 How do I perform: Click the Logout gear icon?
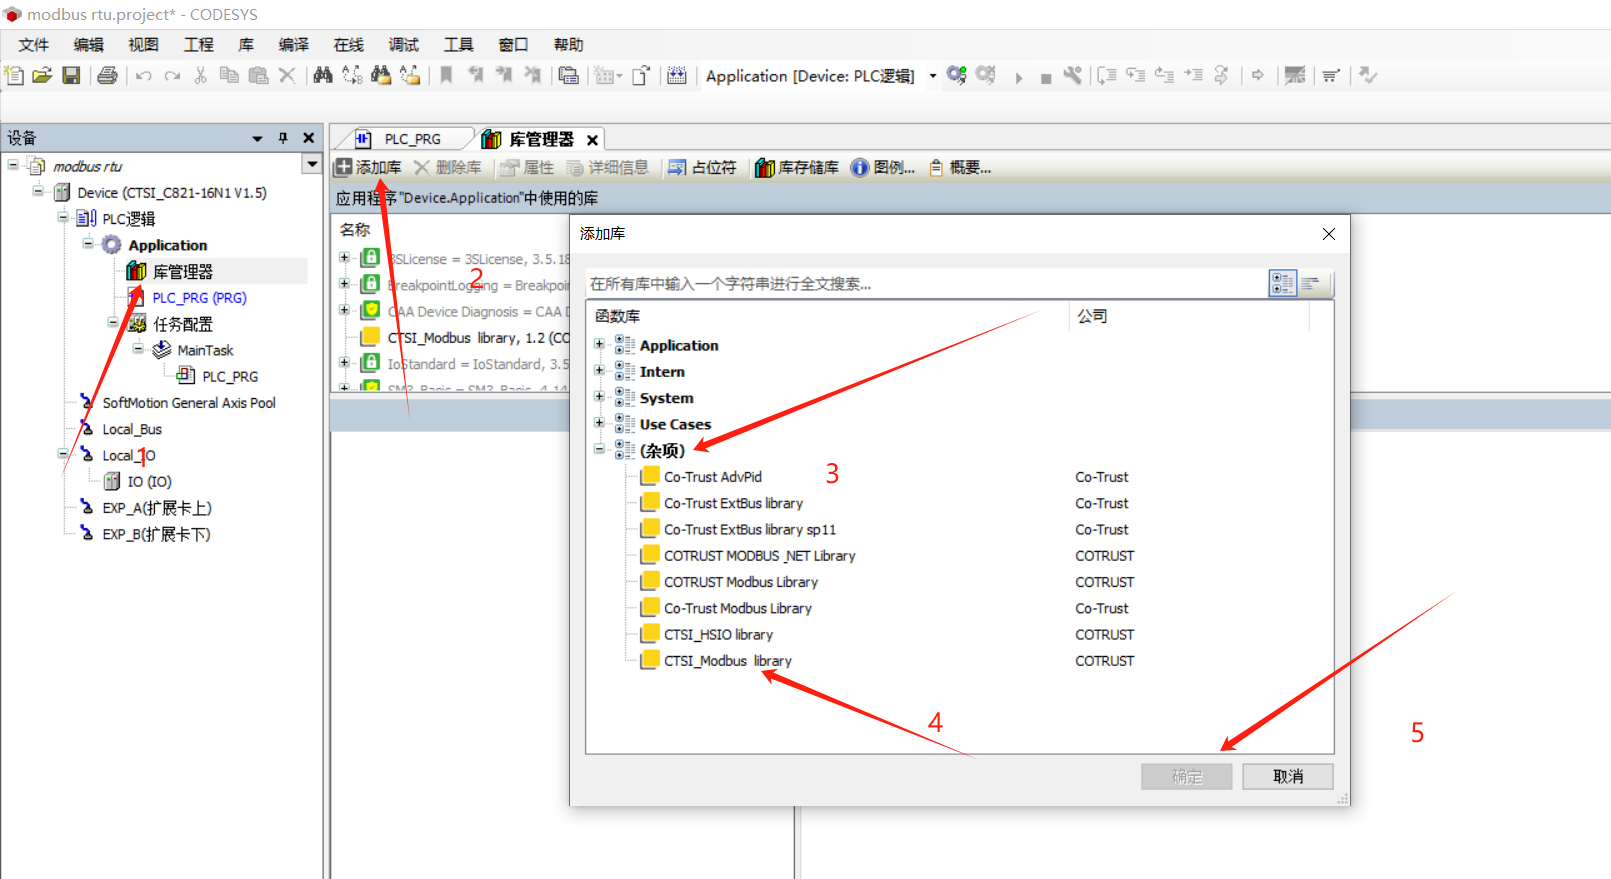(986, 75)
